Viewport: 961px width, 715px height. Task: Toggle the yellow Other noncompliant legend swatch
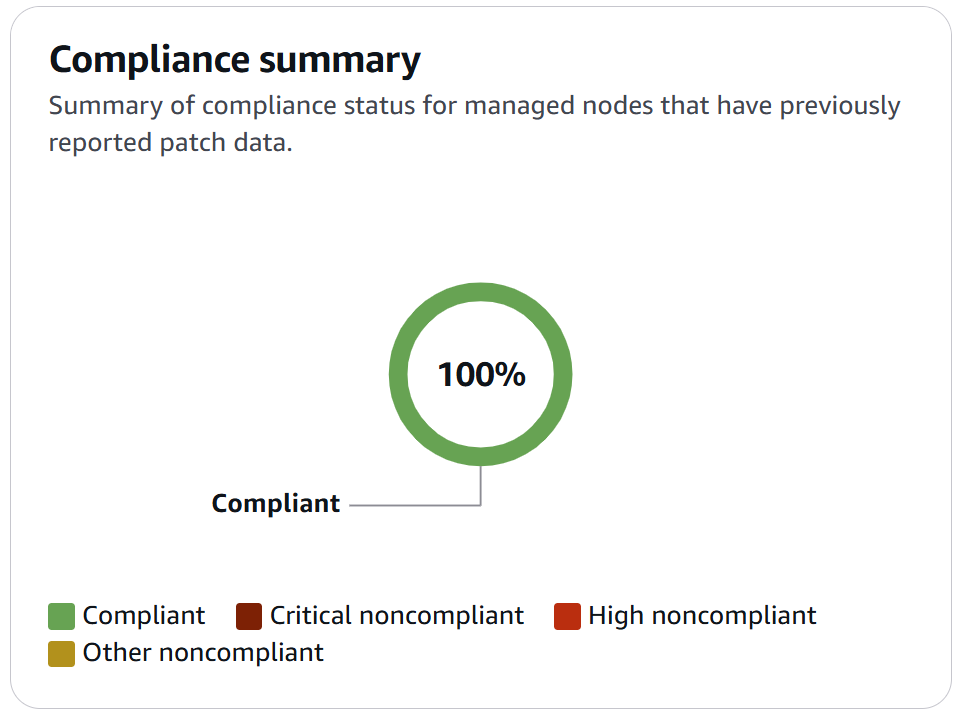click(62, 654)
